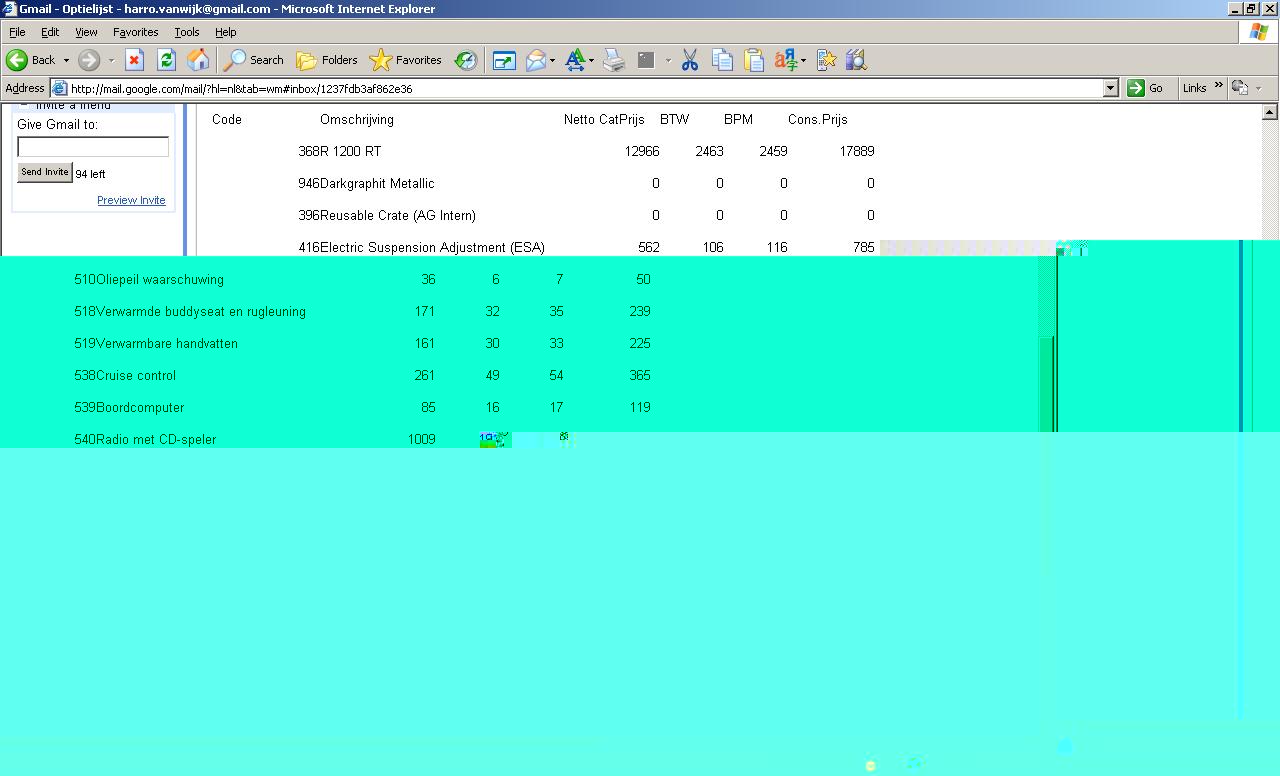The height and width of the screenshot is (776, 1280).
Task: Click the page's vertical scrollbar up arrow
Action: 1270,113
